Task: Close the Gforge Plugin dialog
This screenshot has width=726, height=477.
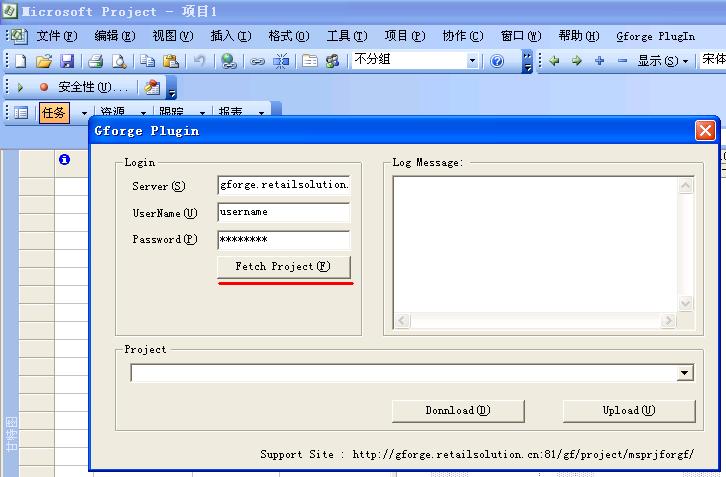Action: point(705,131)
